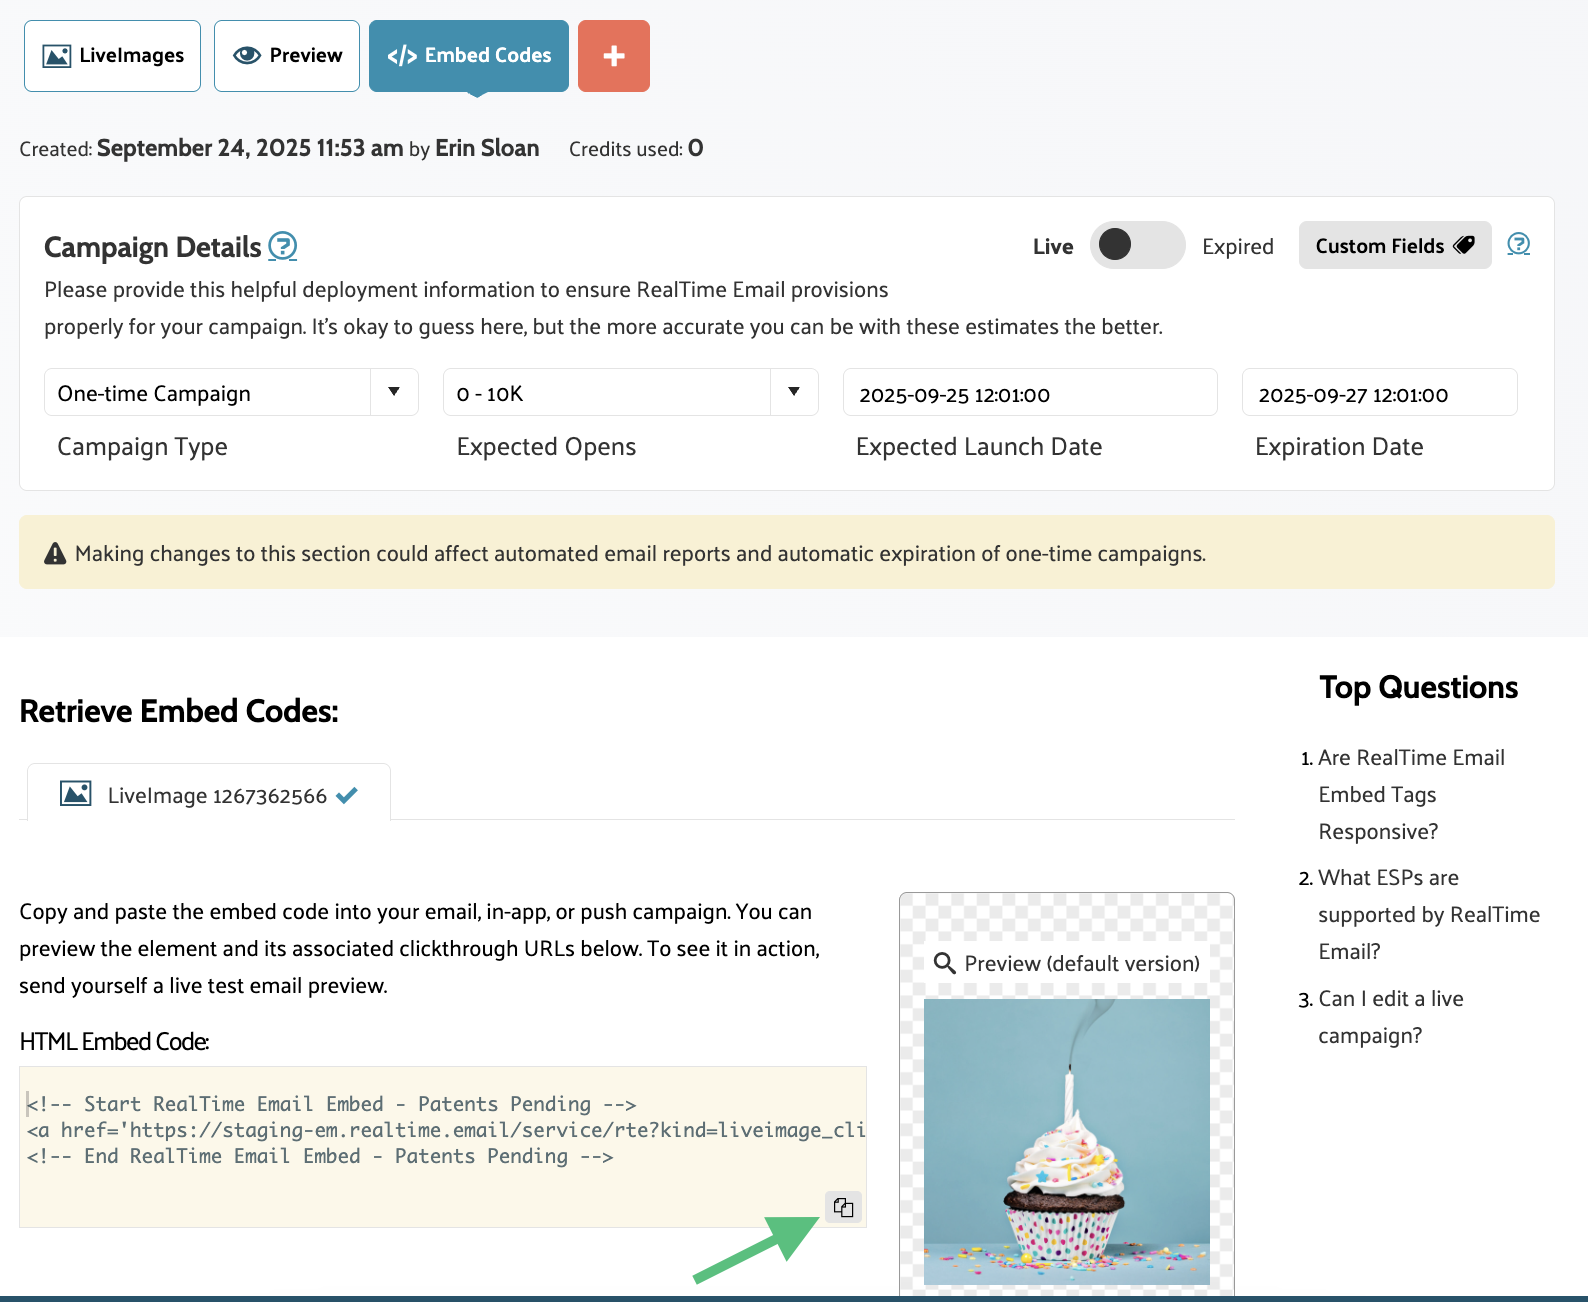Click the picture icon in LiveImage 1267362566 tab
The image size is (1588, 1302).
(76, 795)
